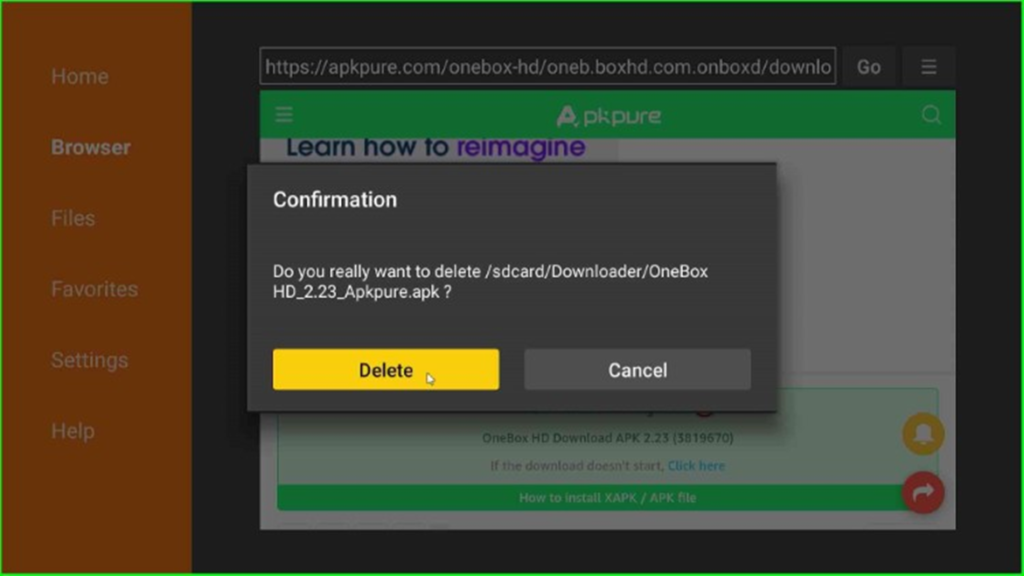Open the How to install XAPK / APK file link
The image size is (1024, 576).
[x=607, y=498]
